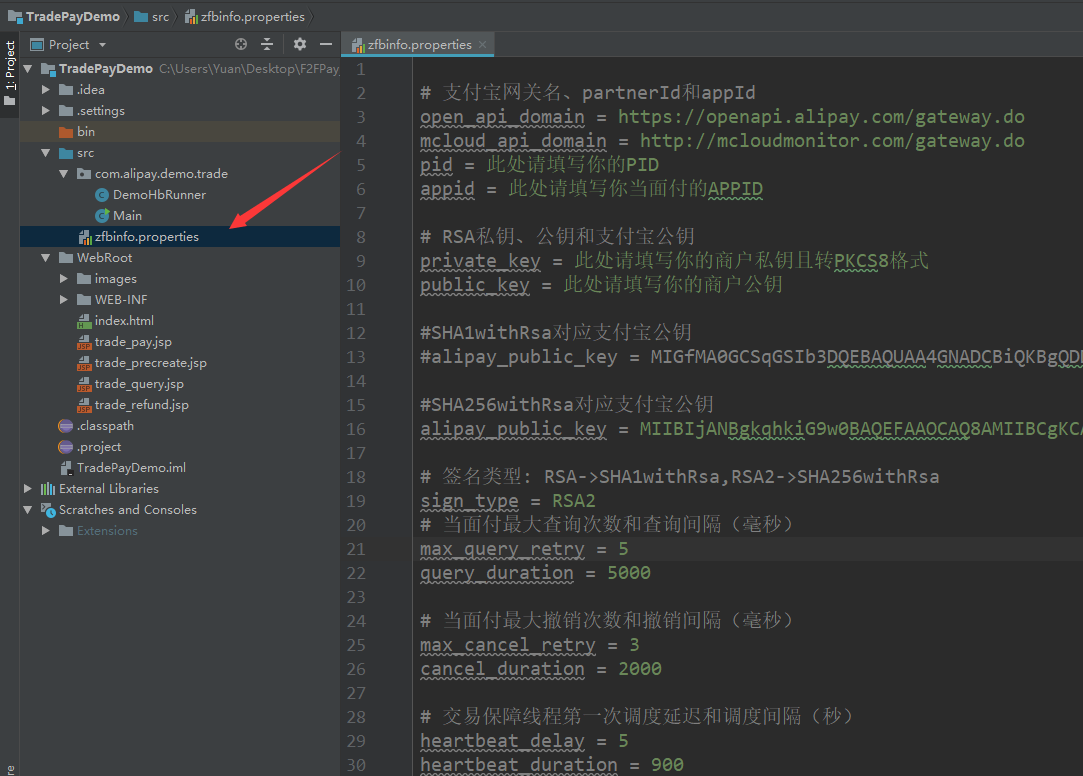Click TradePayDemo in the breadcrumb bar
Screen dimensions: 1083x776
pyautogui.click(x=64, y=16)
